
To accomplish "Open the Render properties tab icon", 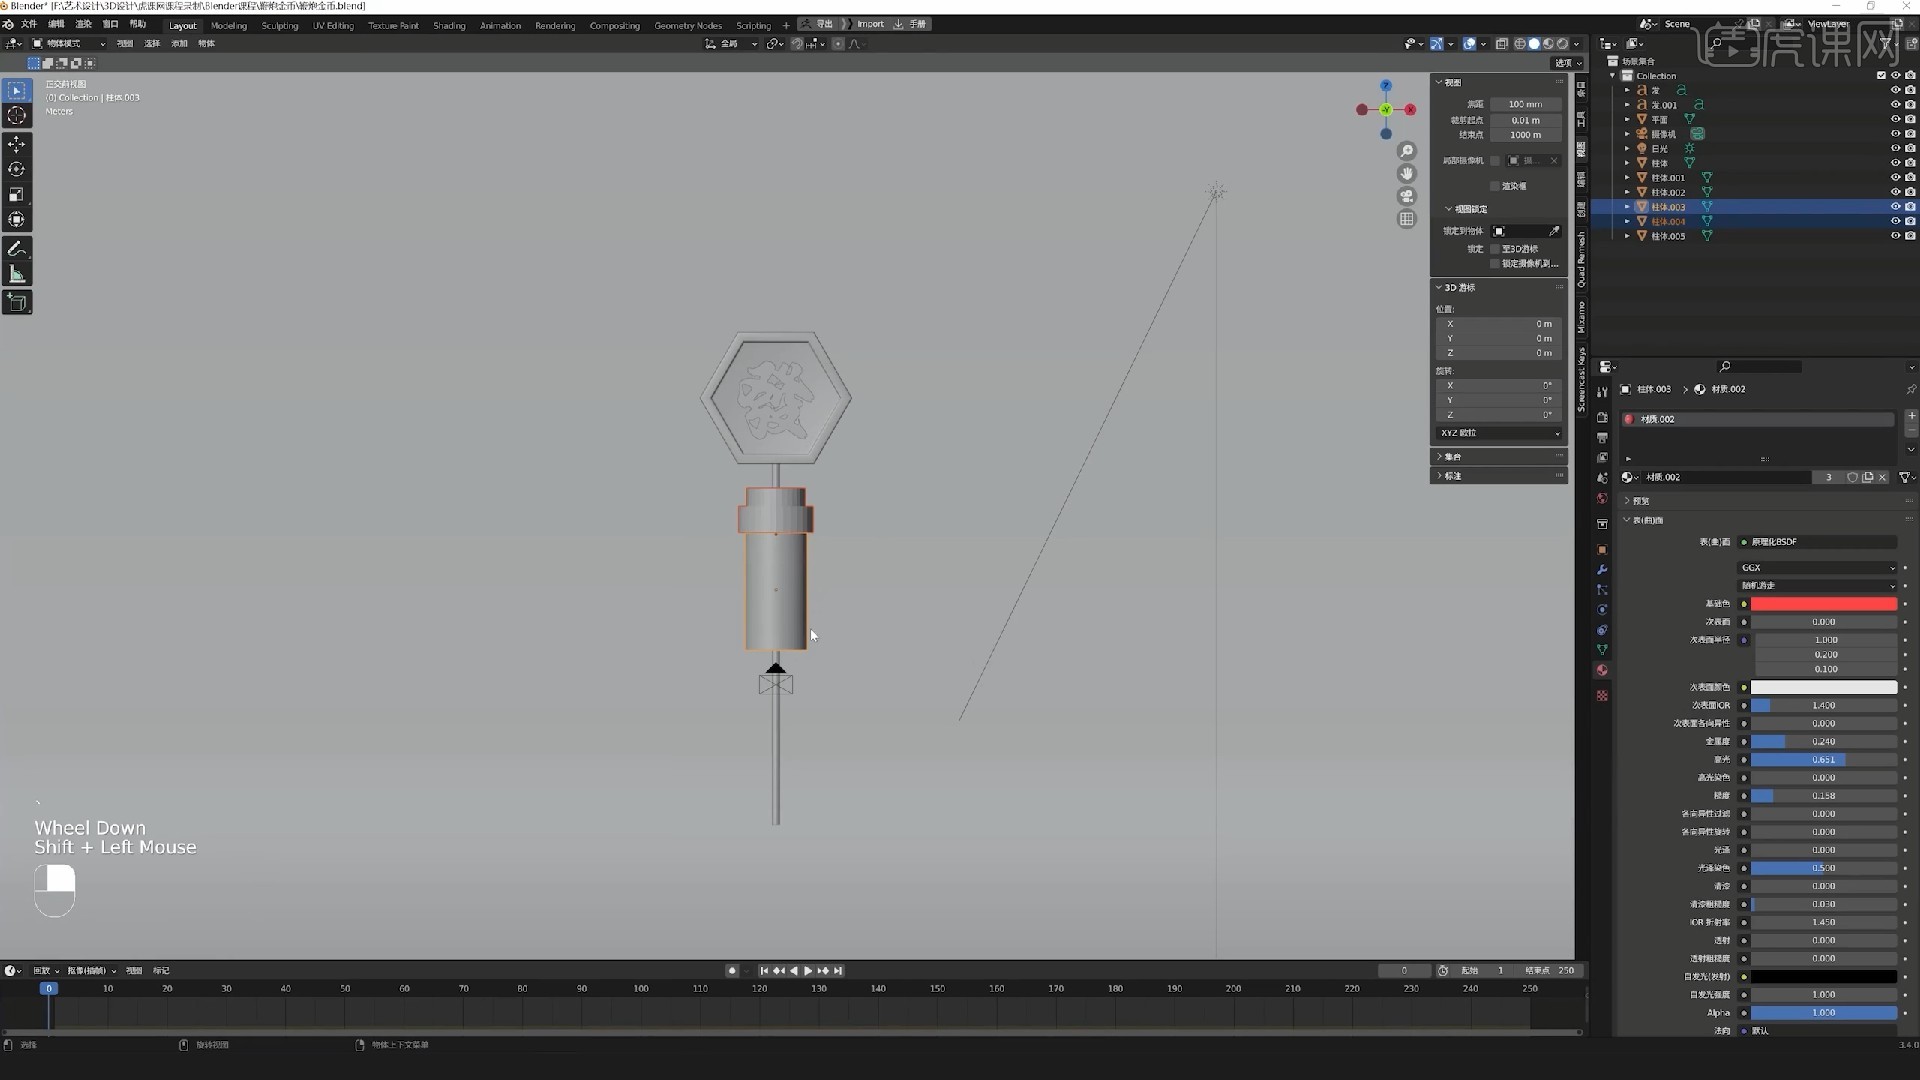I will click(x=1602, y=418).
